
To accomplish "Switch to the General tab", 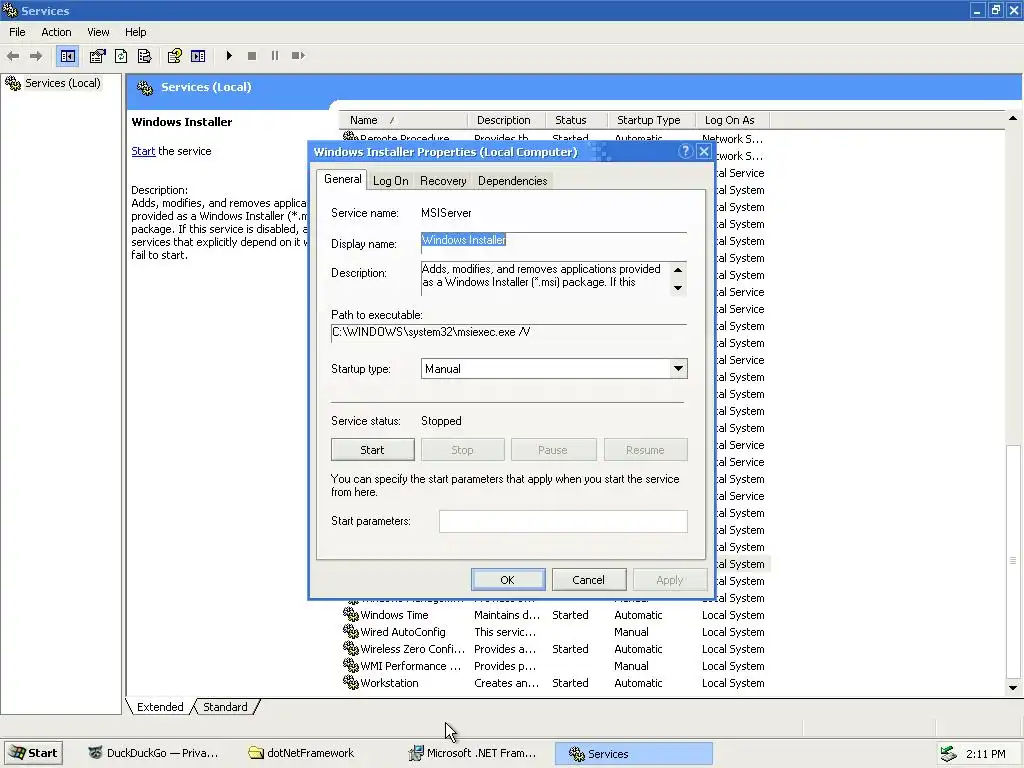I will tap(342, 179).
